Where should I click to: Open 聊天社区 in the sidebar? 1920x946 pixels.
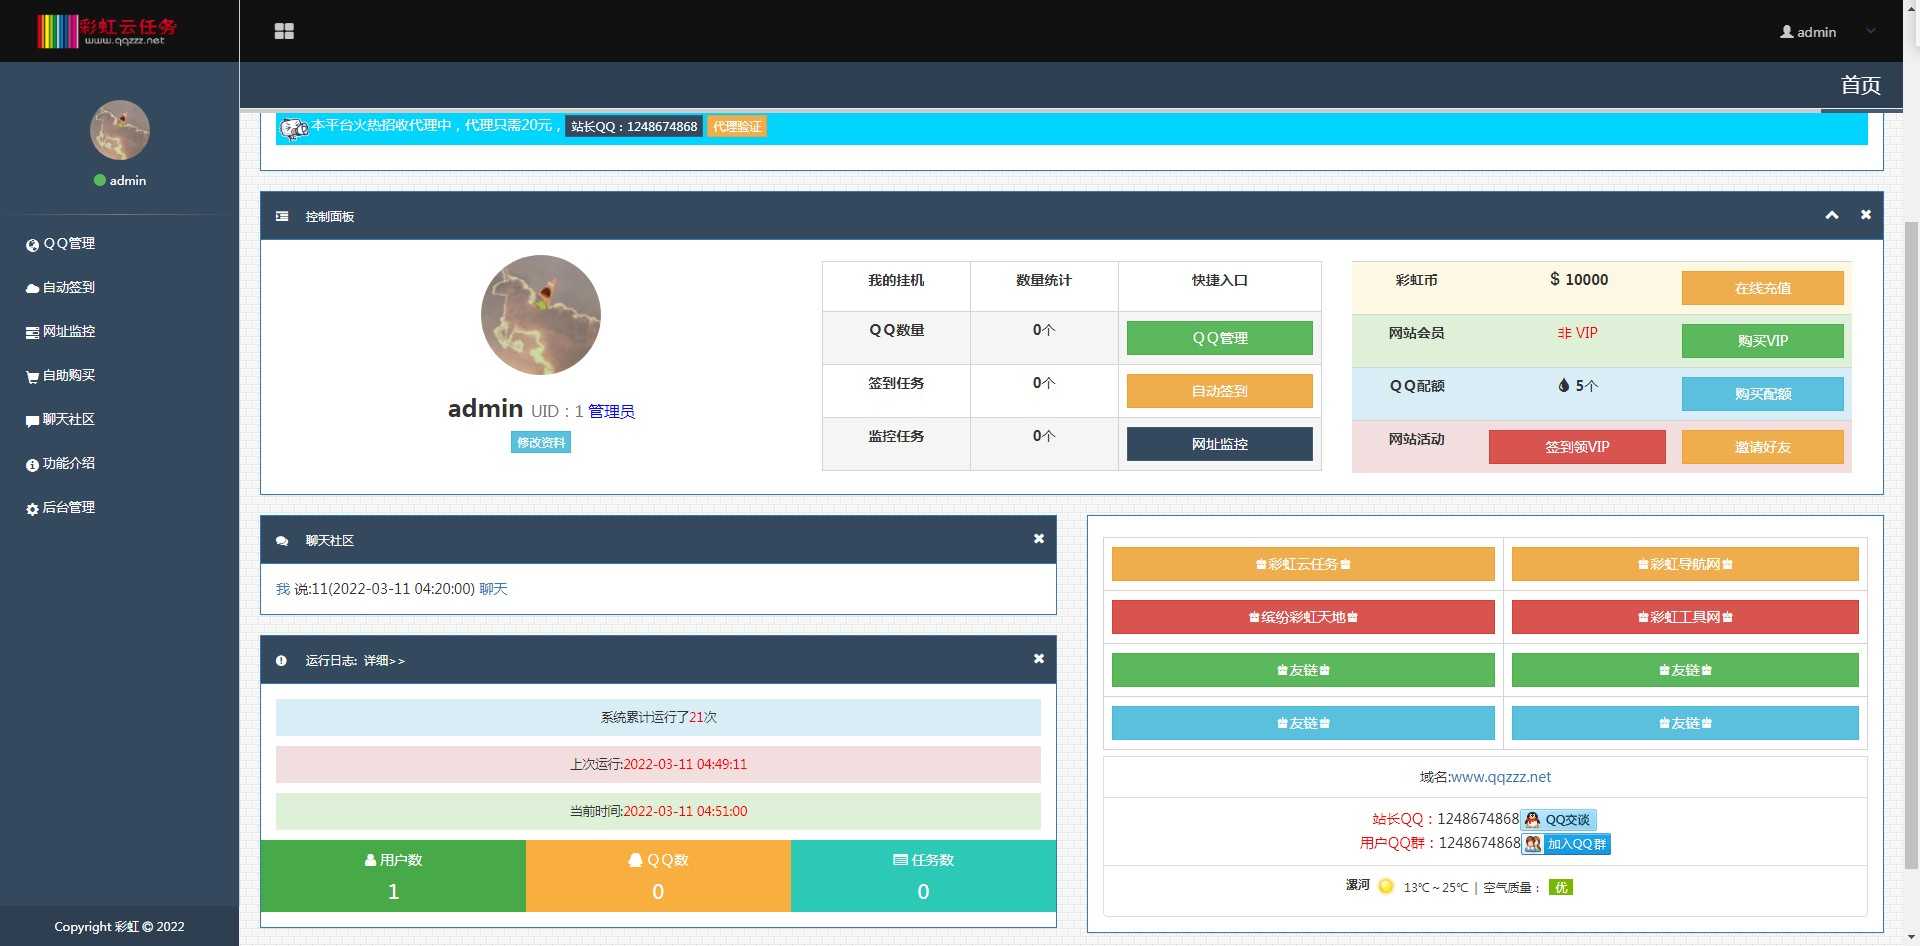pyautogui.click(x=60, y=420)
